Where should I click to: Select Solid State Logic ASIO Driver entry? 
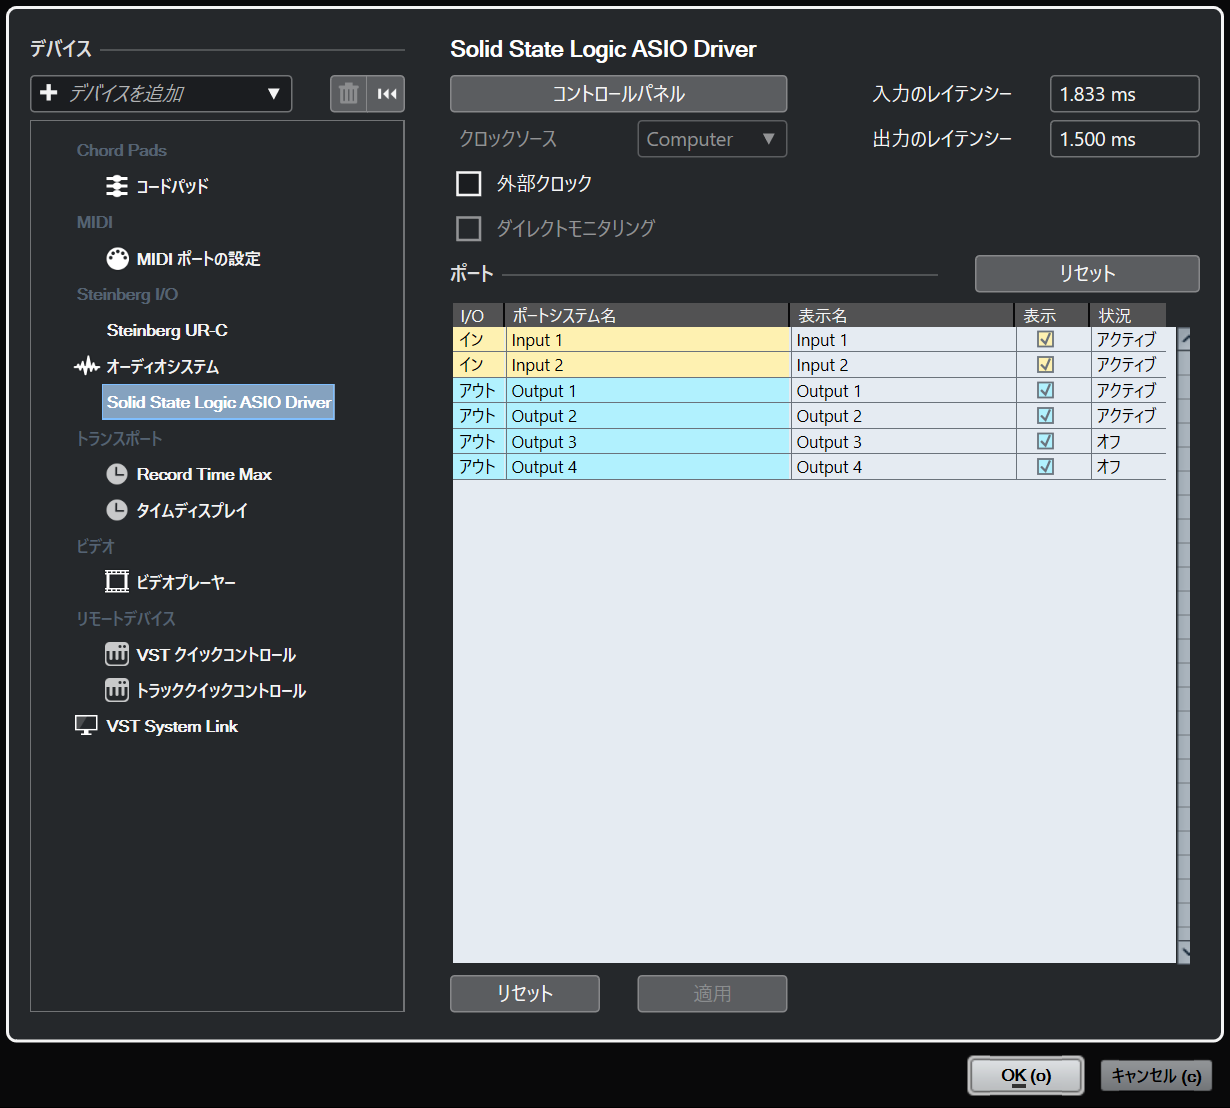pyautogui.click(x=219, y=402)
